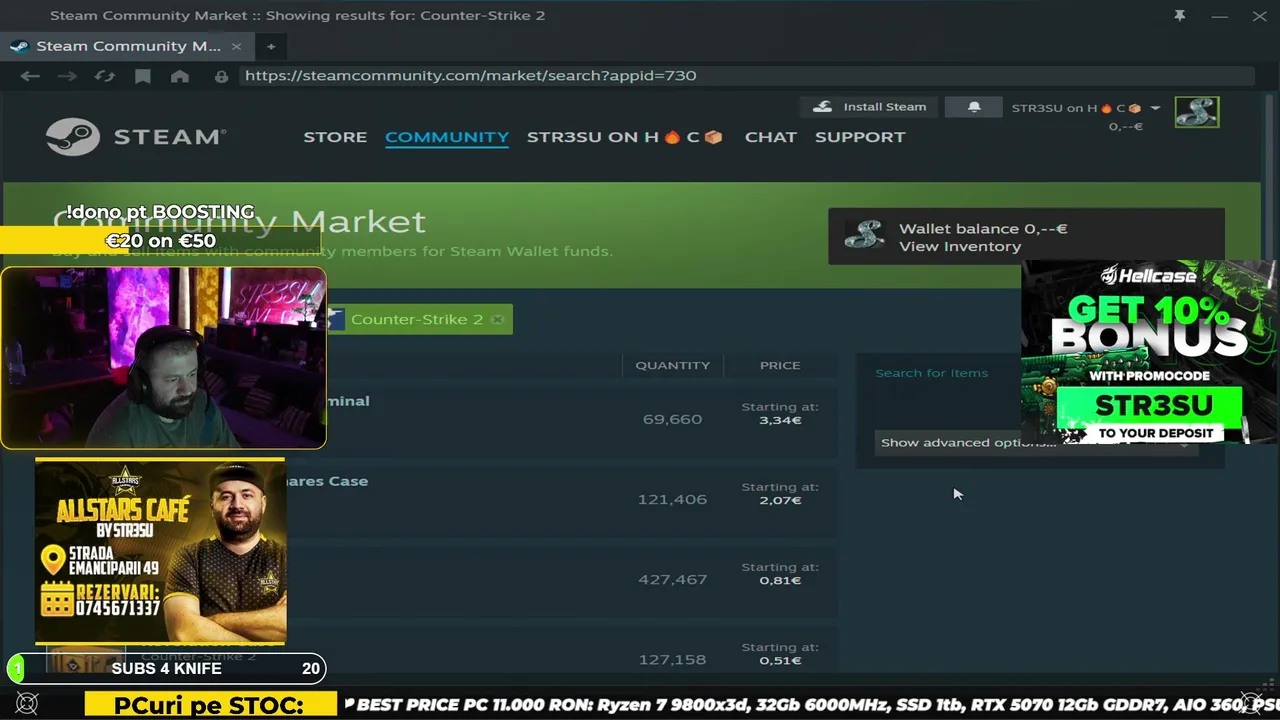Click the quantity 127,158 cell
Viewport: 1280px width, 720px height.
(672, 659)
